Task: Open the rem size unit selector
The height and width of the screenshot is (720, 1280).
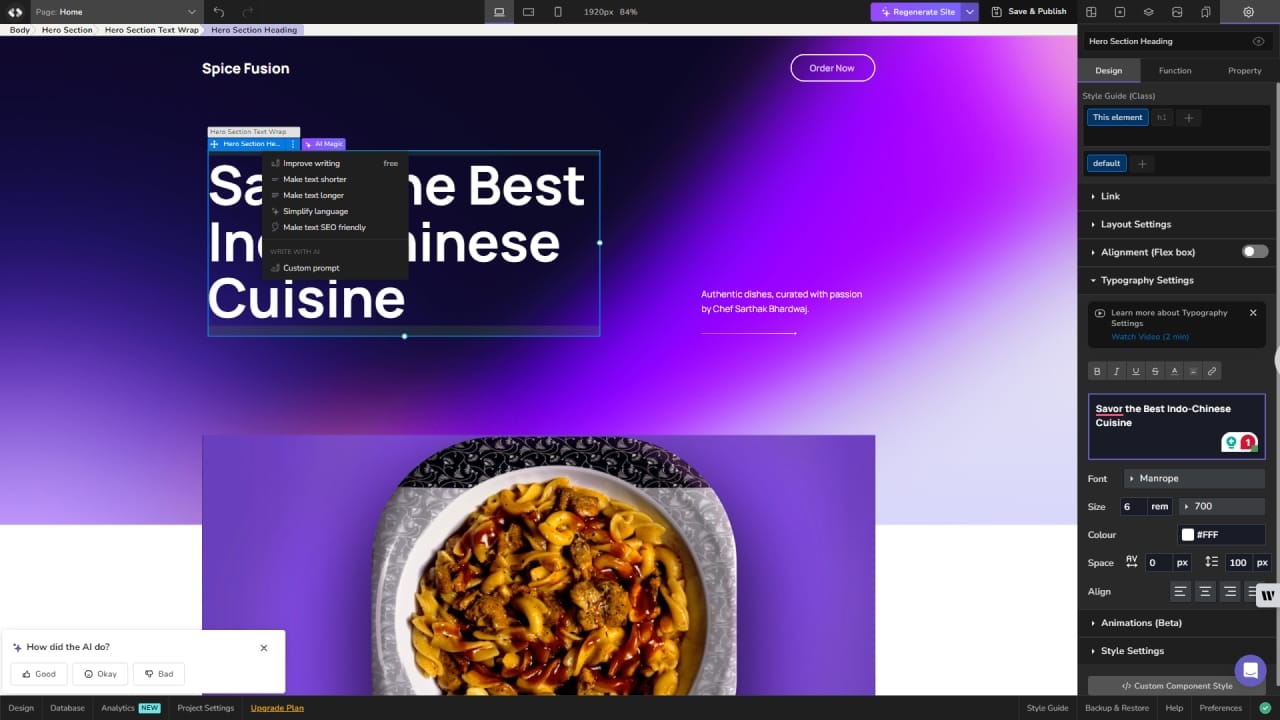Action: (1160, 506)
